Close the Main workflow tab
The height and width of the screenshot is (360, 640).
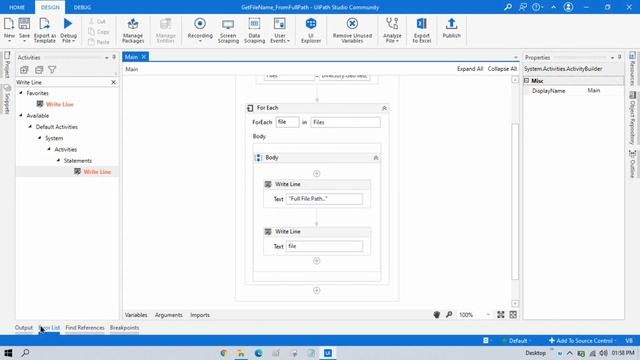click(144, 57)
